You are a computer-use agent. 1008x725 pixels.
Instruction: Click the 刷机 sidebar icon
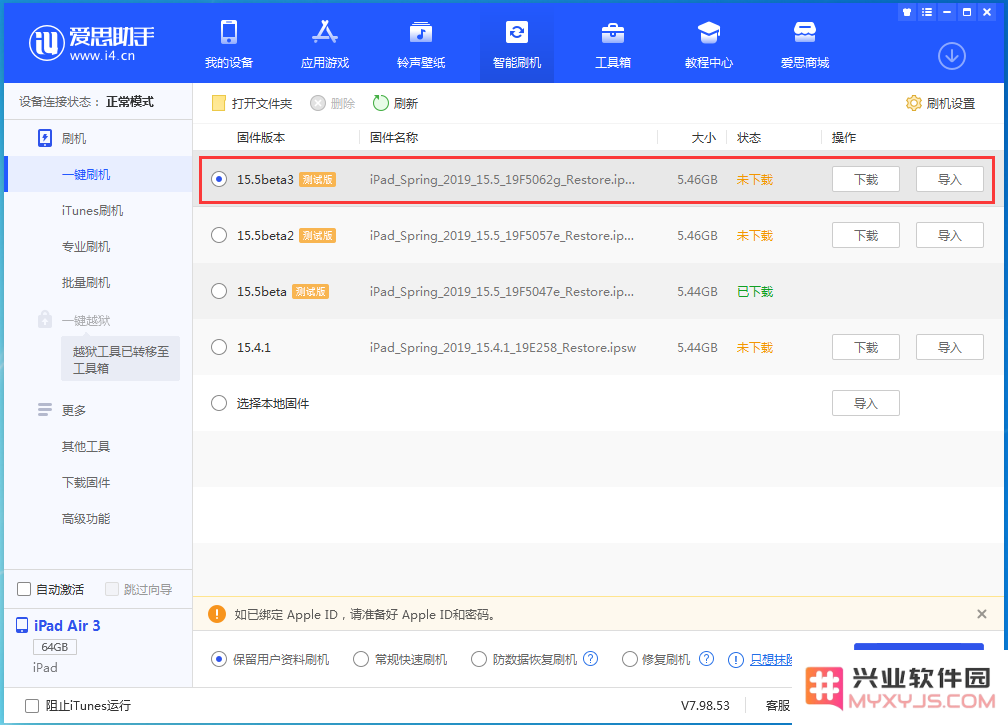tap(45, 138)
